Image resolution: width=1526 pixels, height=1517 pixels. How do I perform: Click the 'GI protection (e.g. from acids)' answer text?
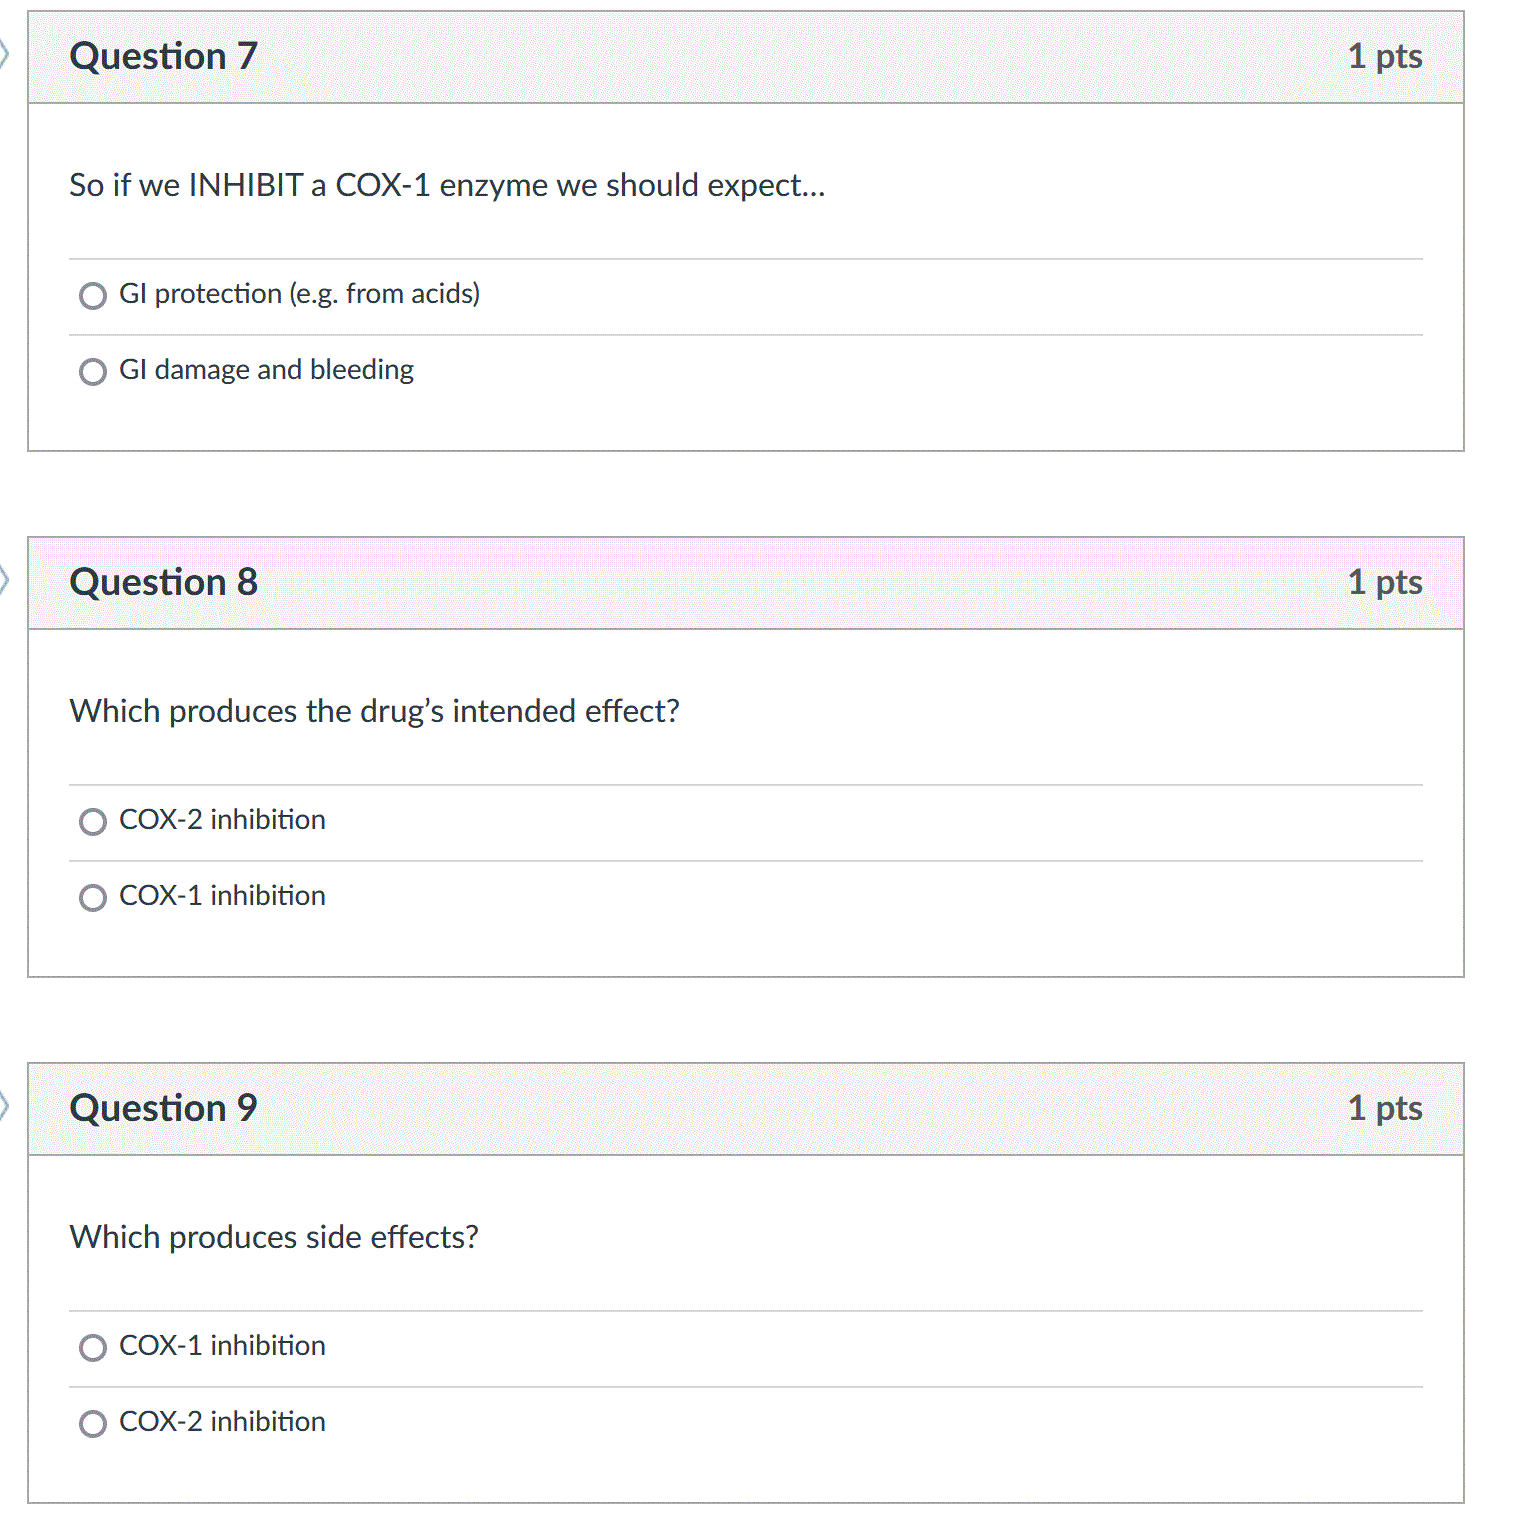point(300,294)
